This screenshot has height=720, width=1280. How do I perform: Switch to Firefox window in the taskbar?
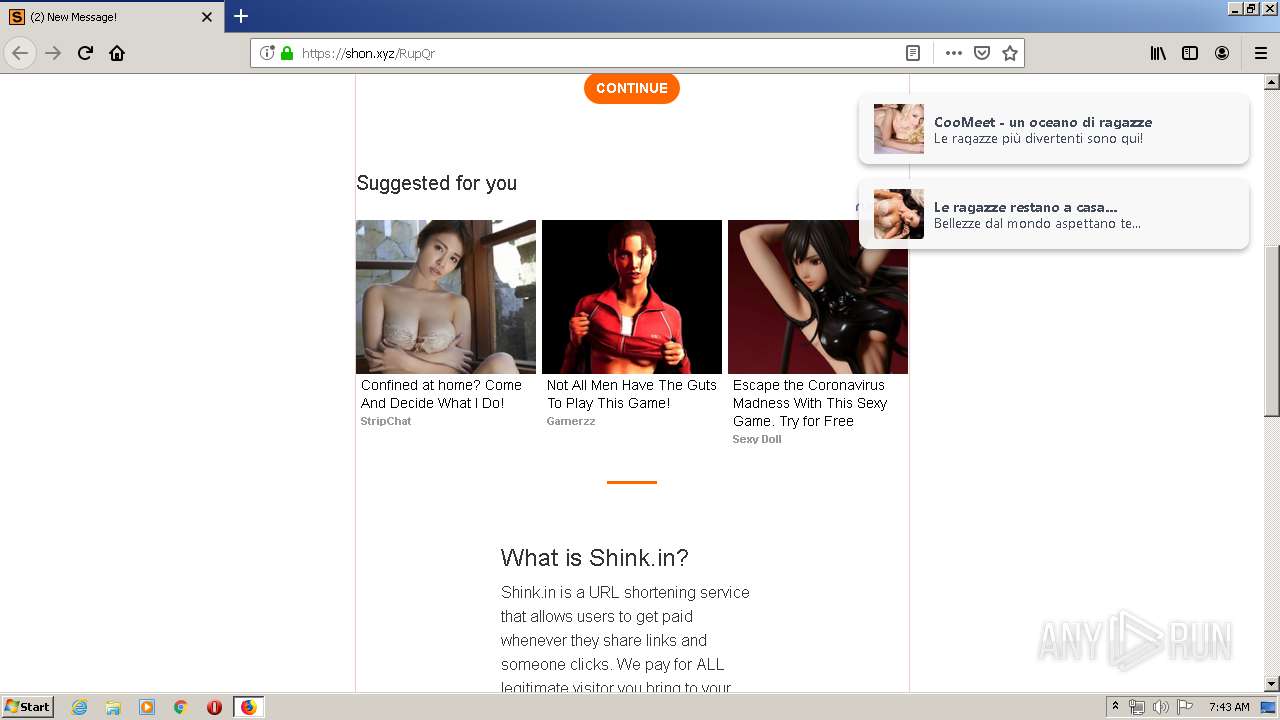248,707
